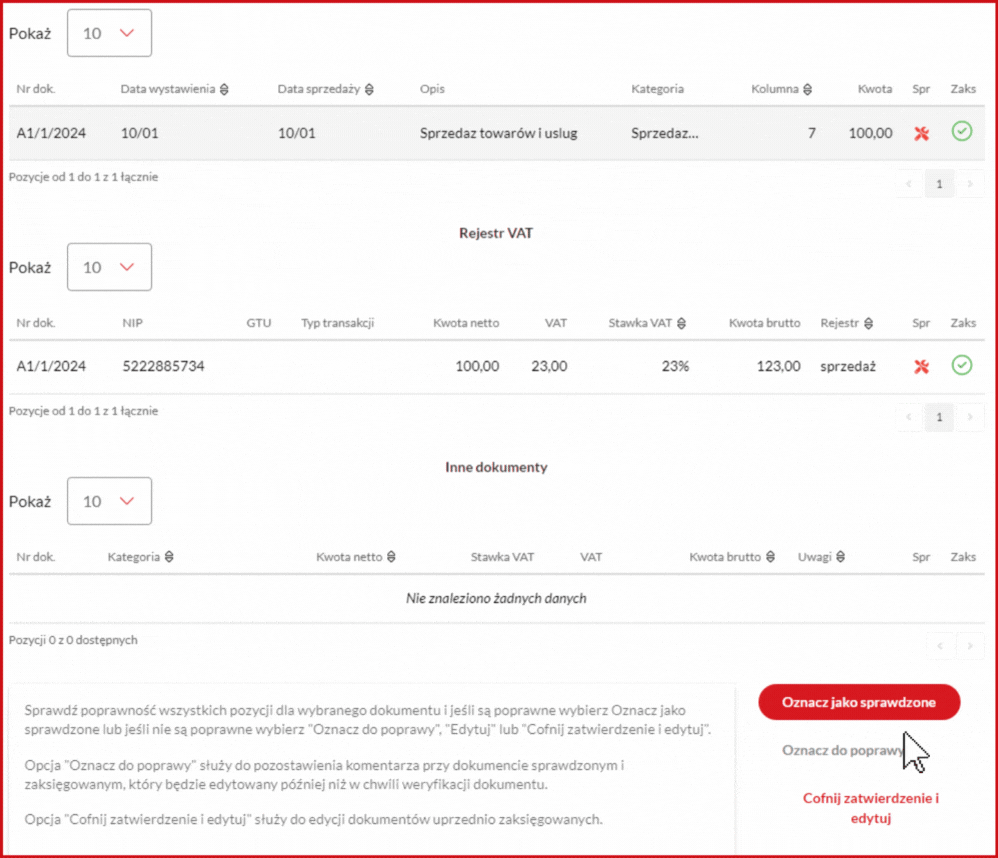Select document A1/1/2024 in the first table

(x=51, y=133)
